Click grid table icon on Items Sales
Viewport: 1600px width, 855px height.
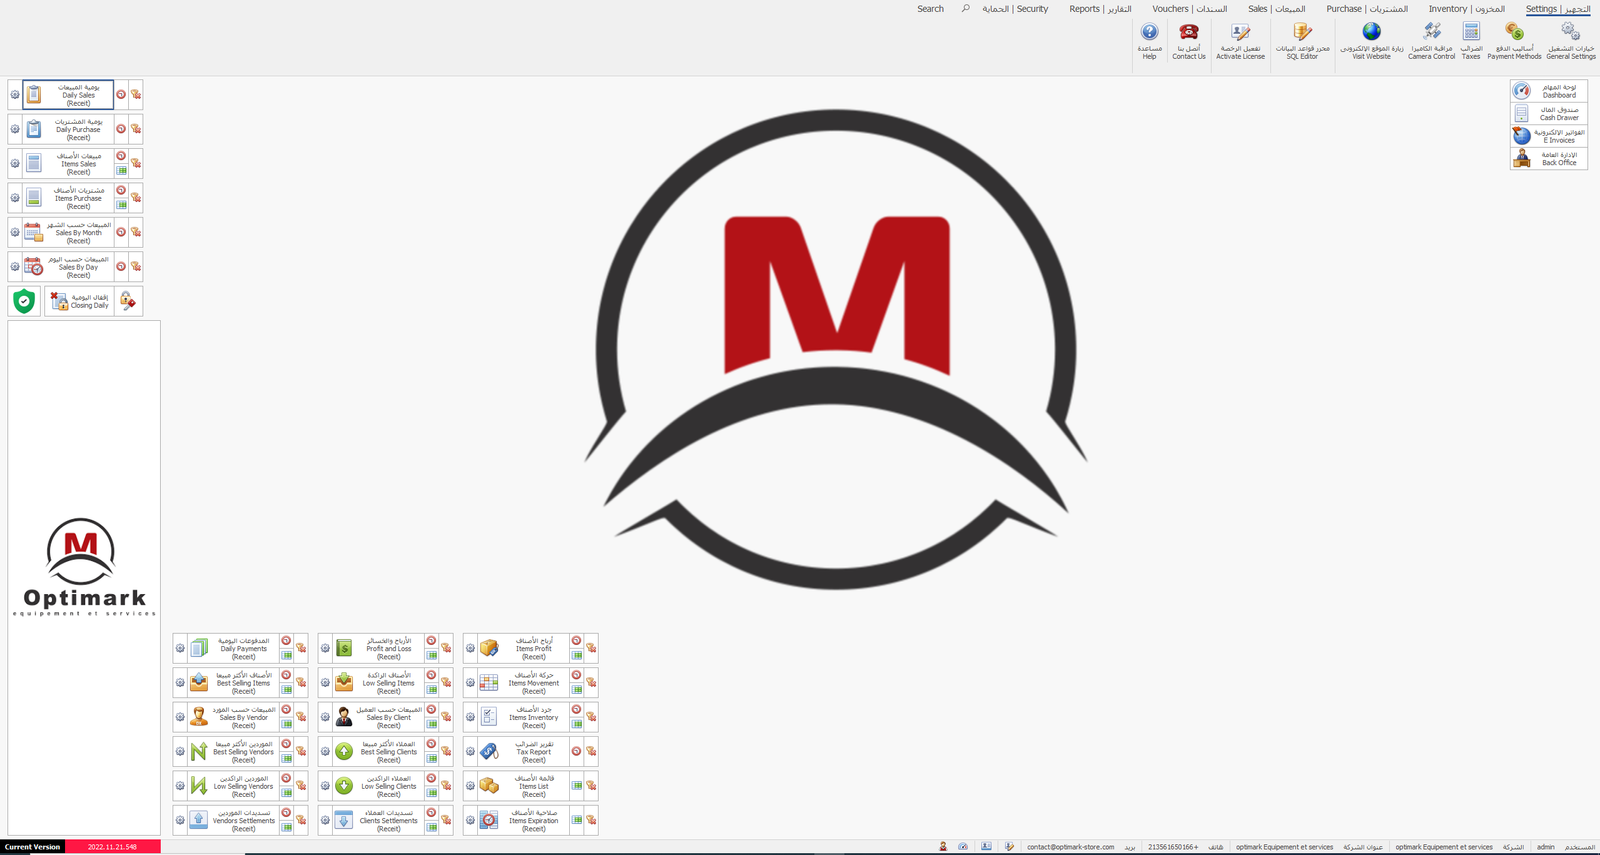[121, 170]
